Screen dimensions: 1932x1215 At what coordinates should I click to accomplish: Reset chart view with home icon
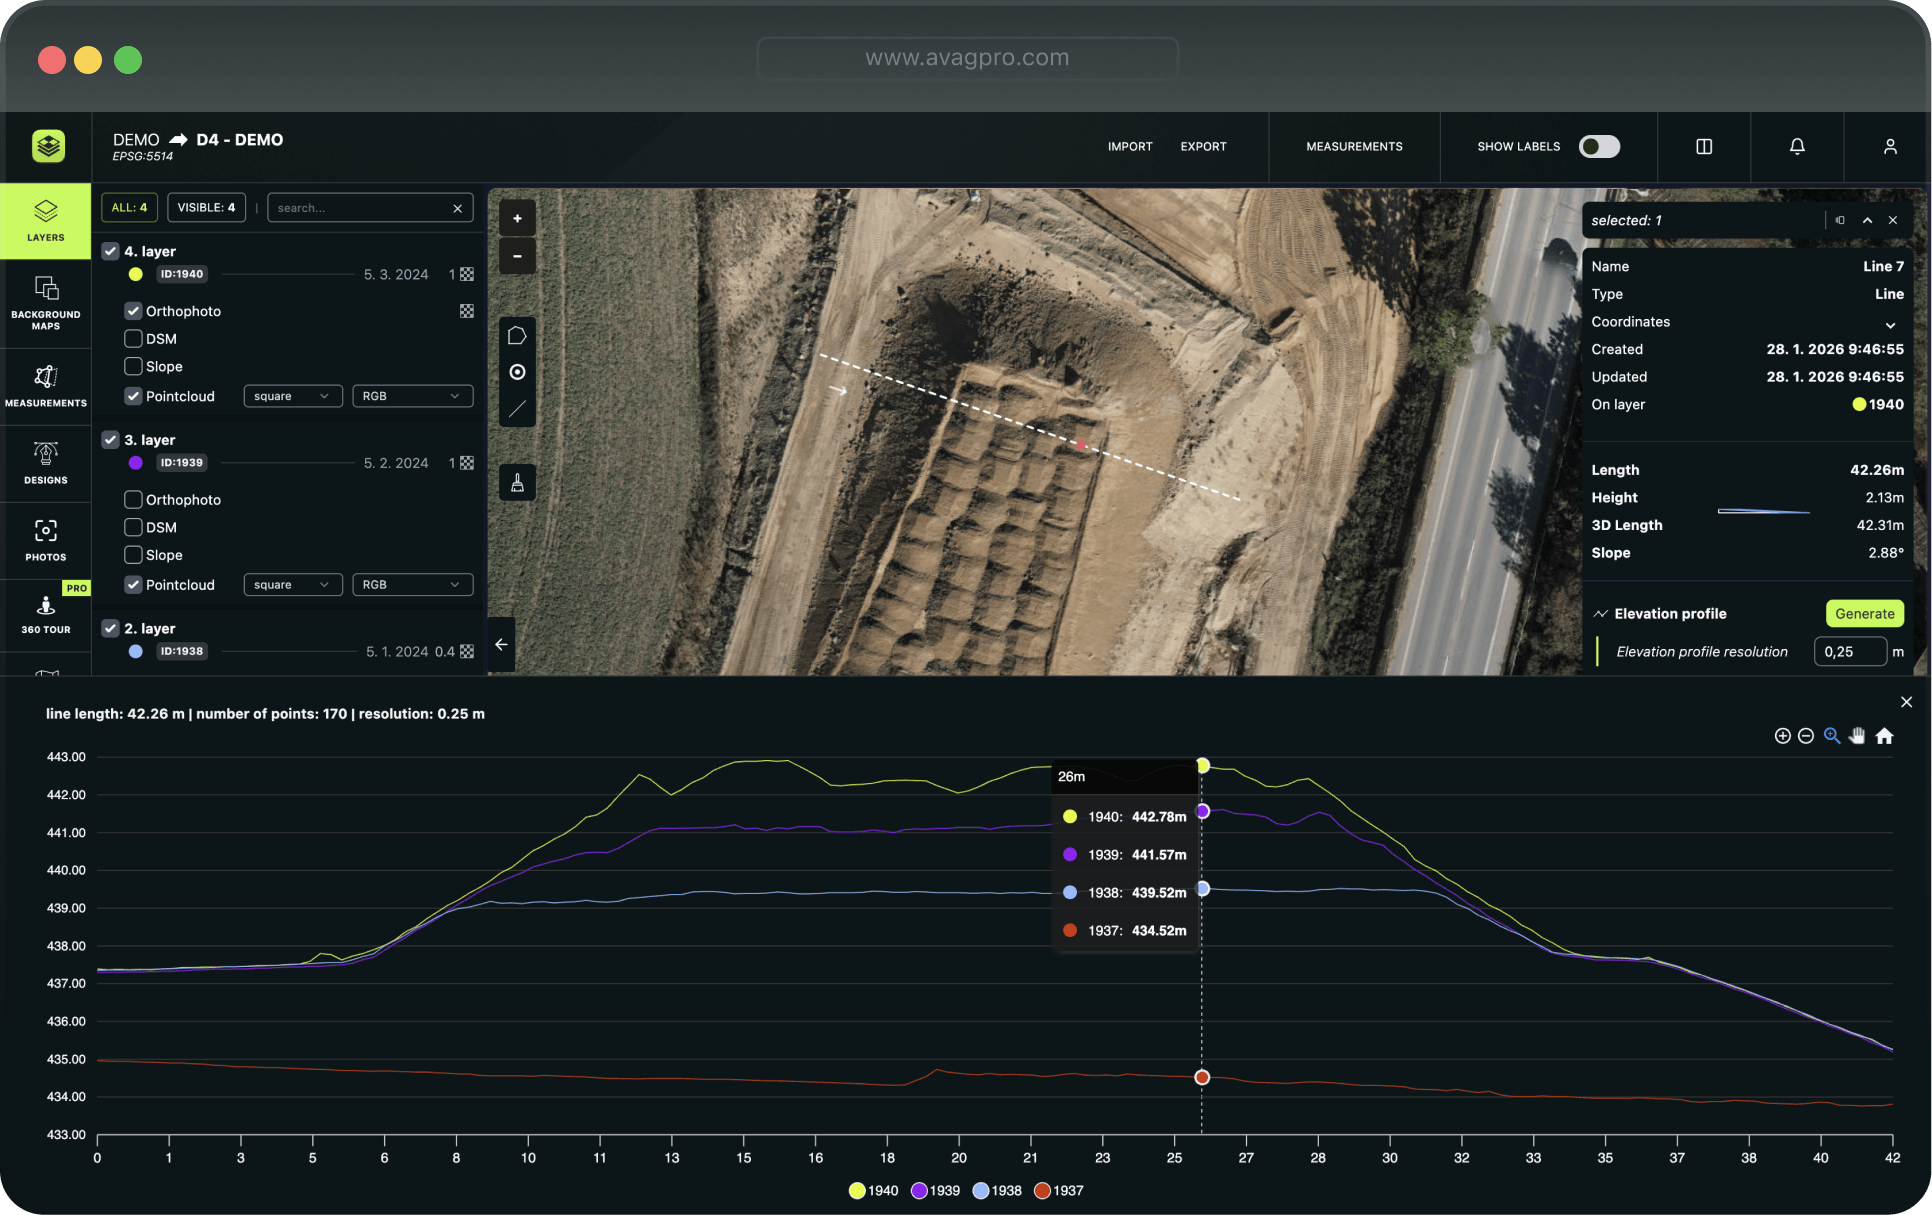click(x=1884, y=736)
